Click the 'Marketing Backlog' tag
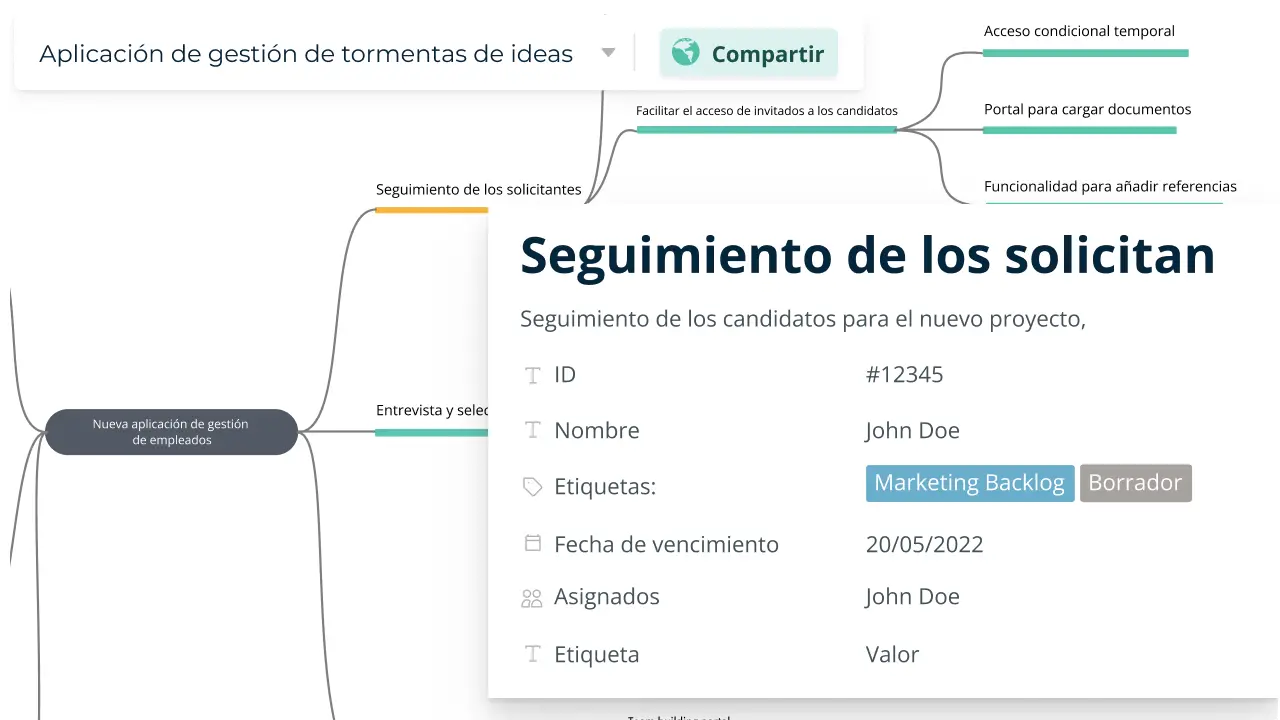Image resolution: width=1280 pixels, height=720 pixels. pos(970,483)
